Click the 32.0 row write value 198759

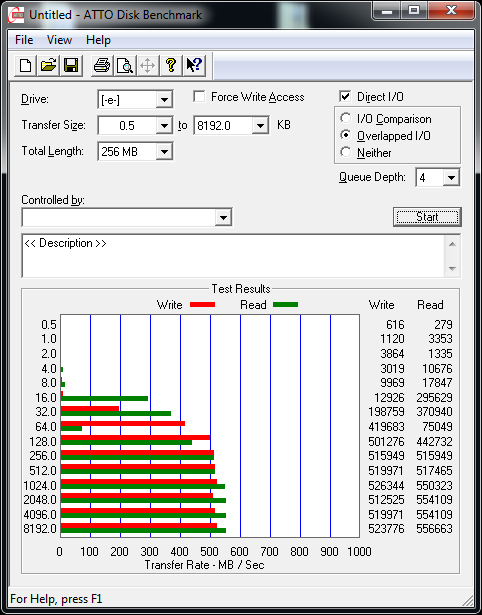[x=386, y=412]
